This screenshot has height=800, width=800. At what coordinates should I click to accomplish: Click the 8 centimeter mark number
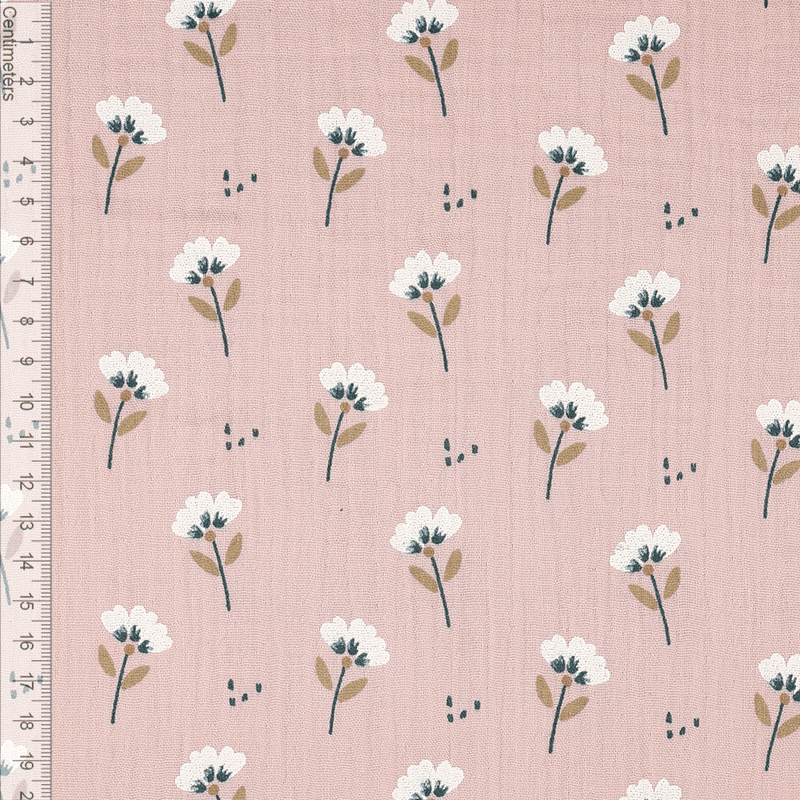point(26,321)
